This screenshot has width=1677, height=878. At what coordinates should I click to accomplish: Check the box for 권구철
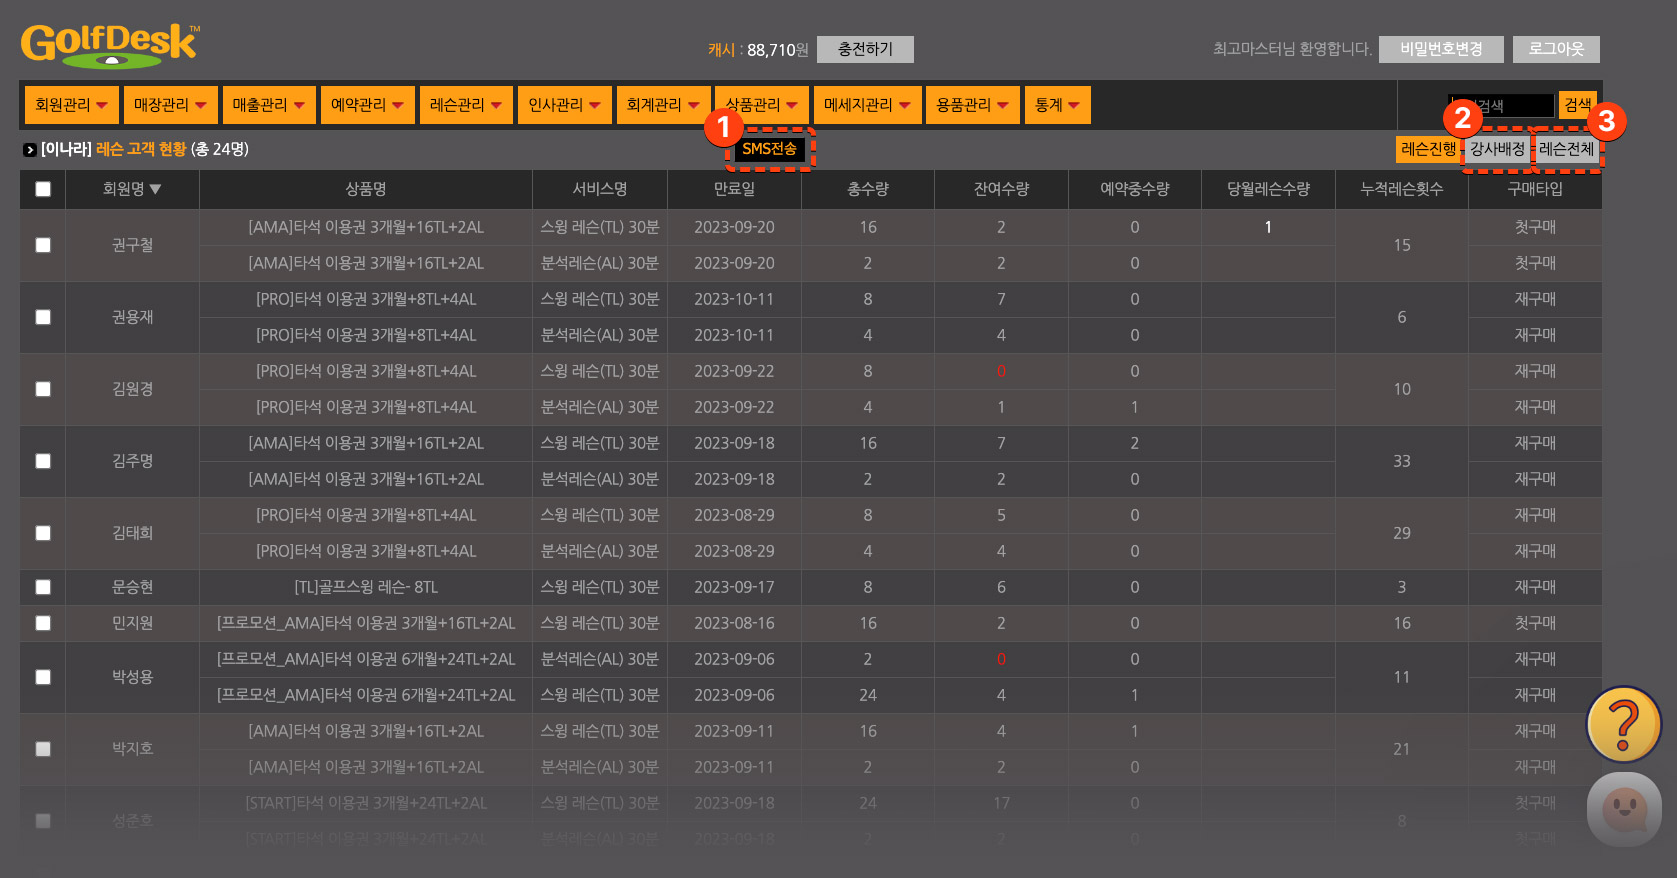(43, 245)
